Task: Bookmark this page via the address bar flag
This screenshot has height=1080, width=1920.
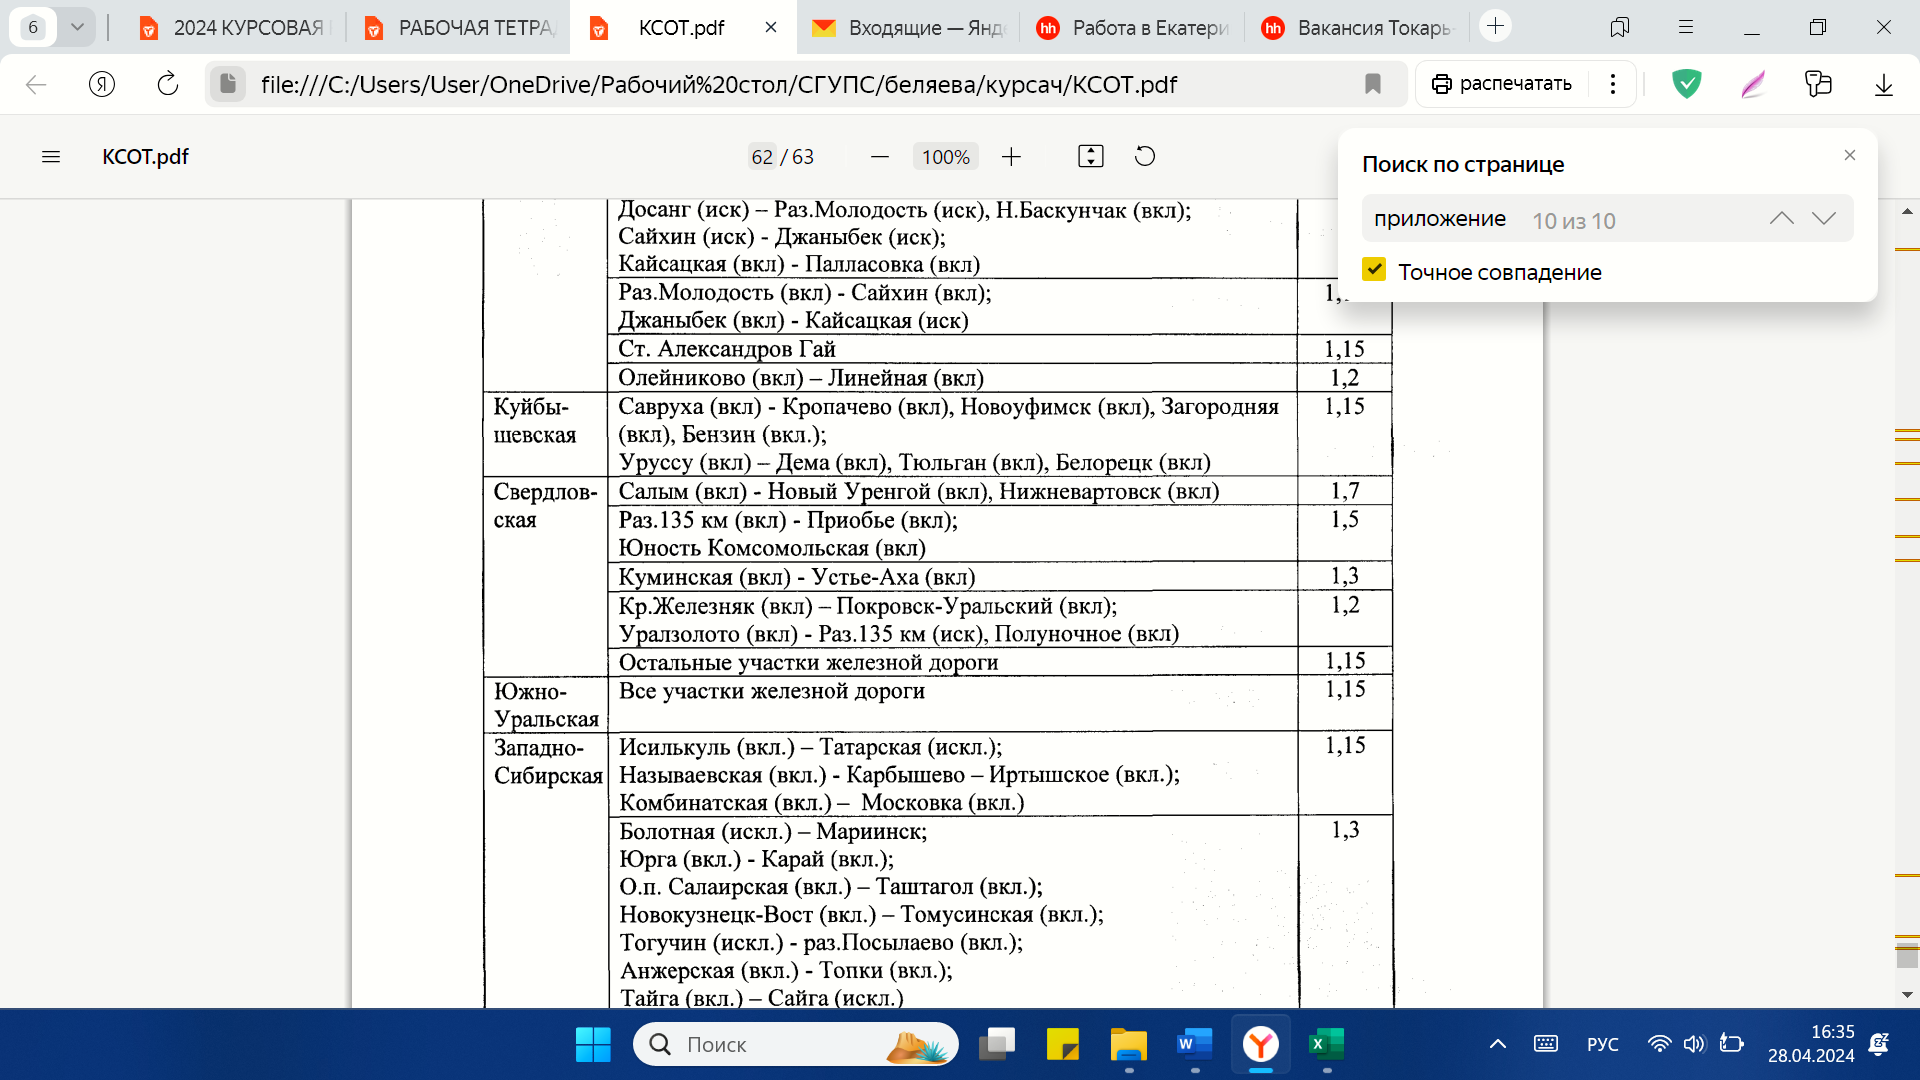Action: [x=1373, y=84]
